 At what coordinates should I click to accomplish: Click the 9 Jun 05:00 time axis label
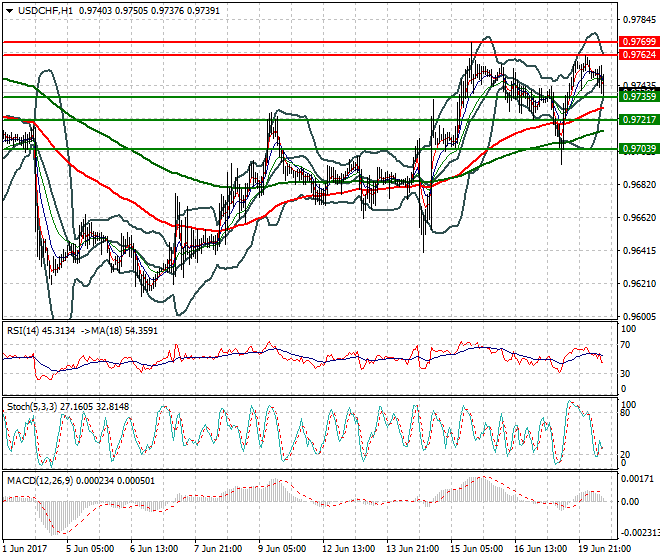[x=282, y=549]
